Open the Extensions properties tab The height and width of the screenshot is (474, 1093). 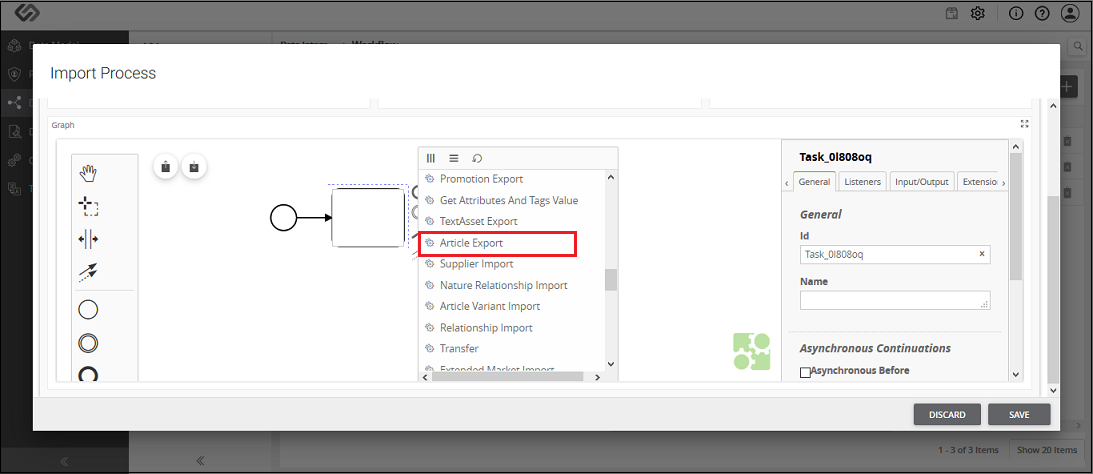[979, 181]
